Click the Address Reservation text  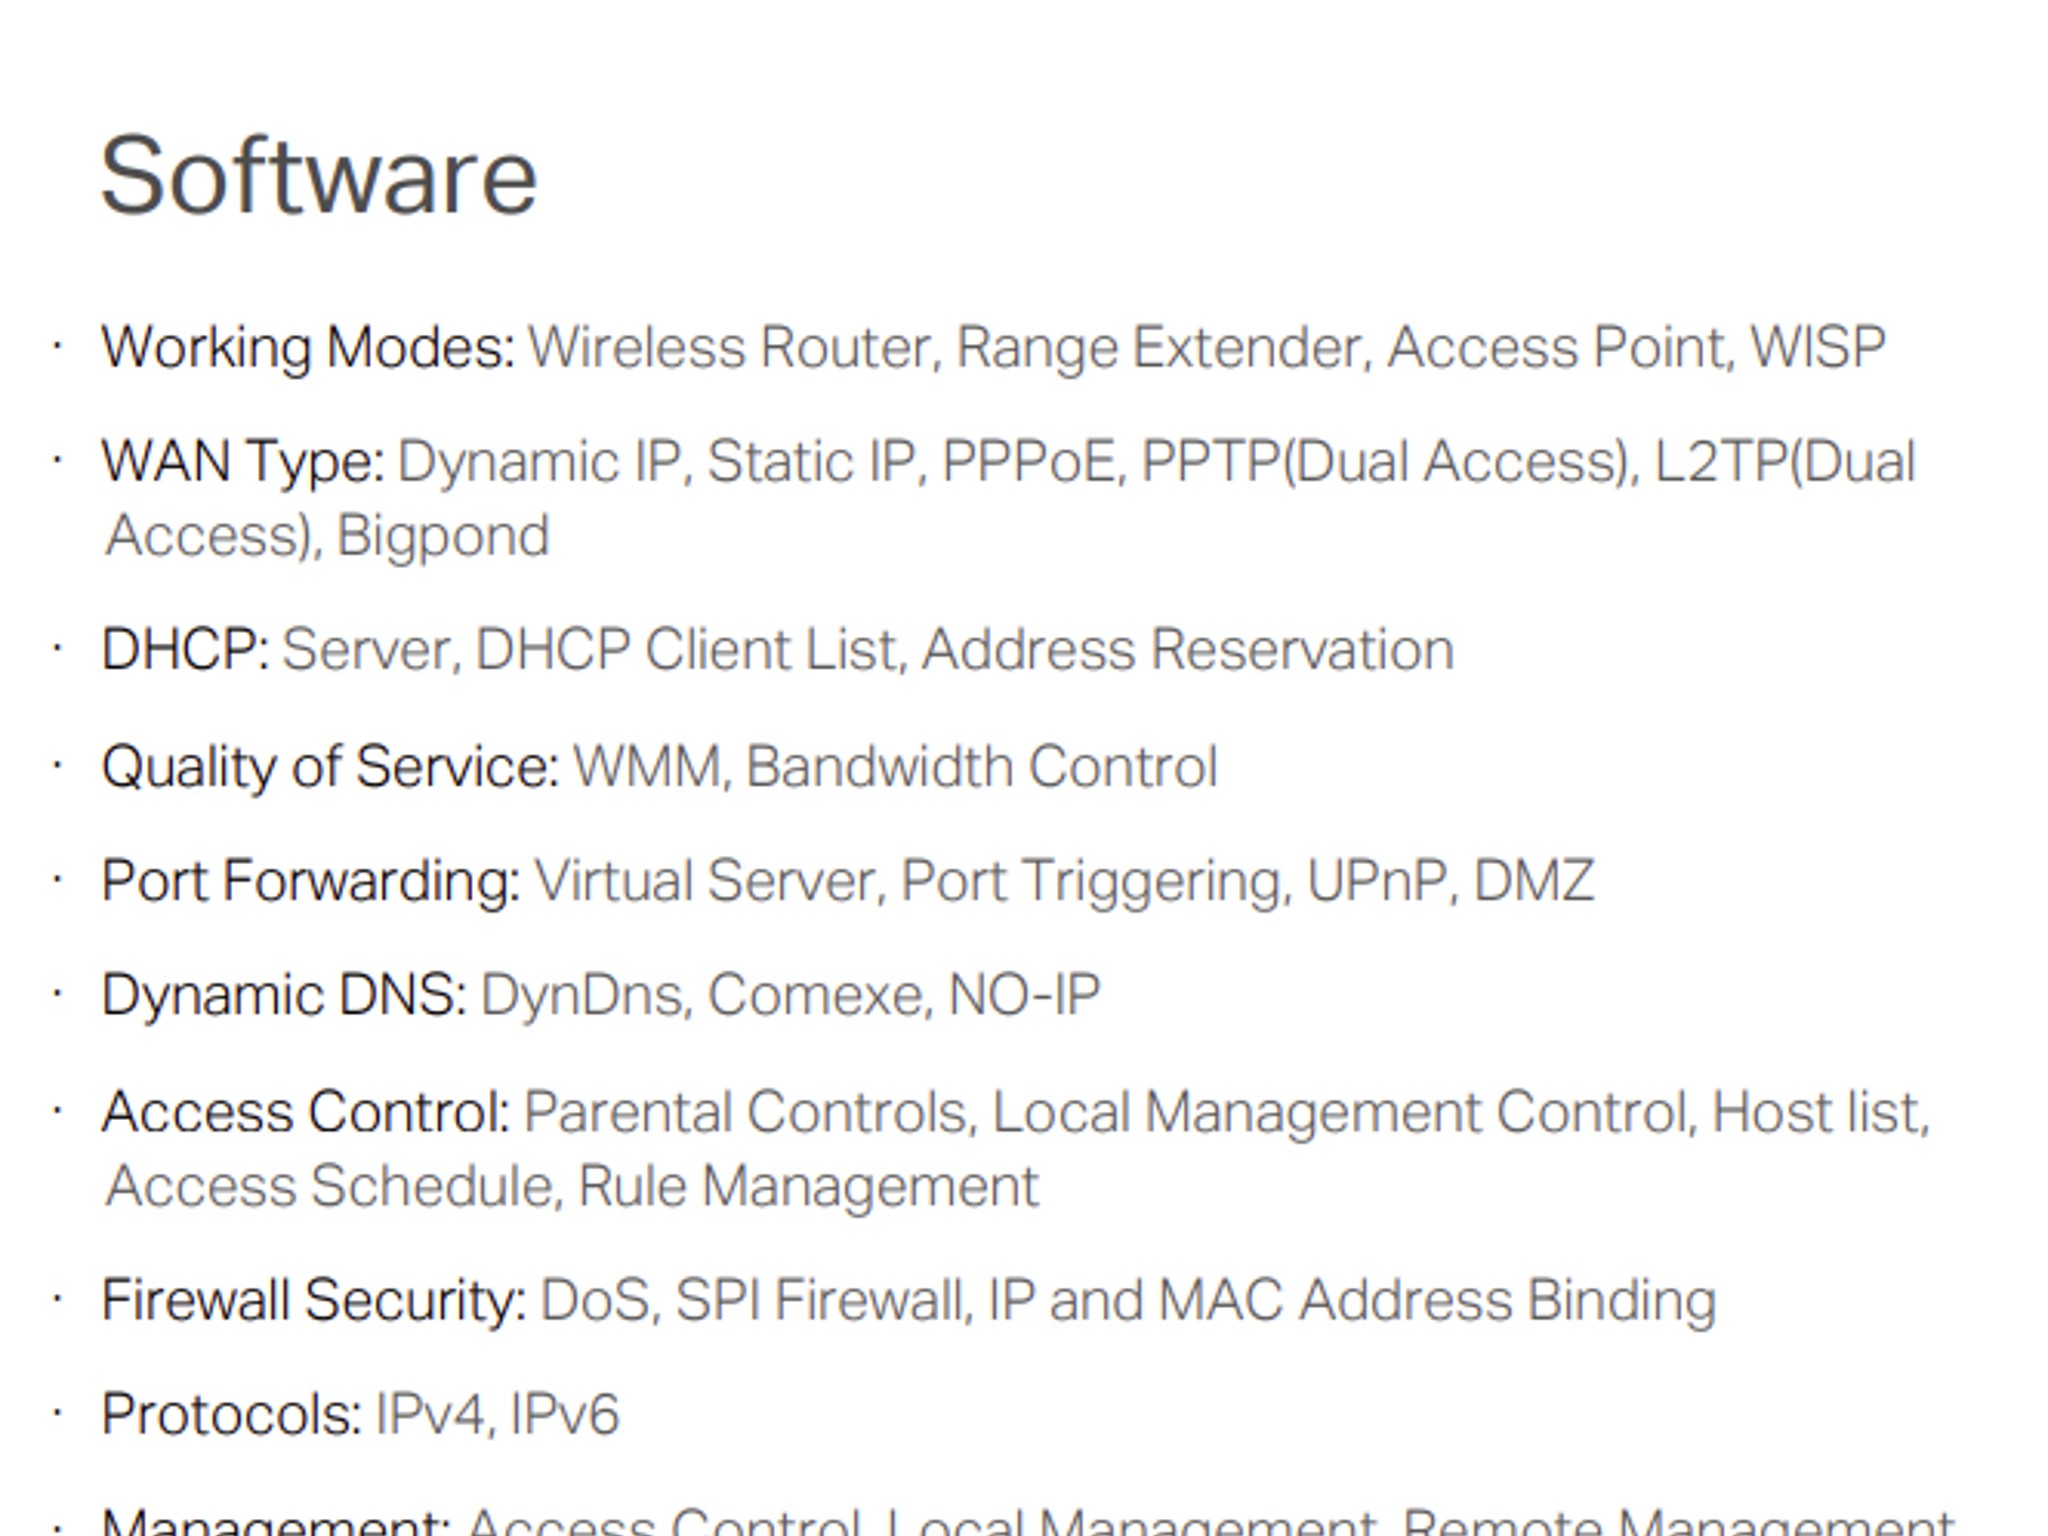1187,650
